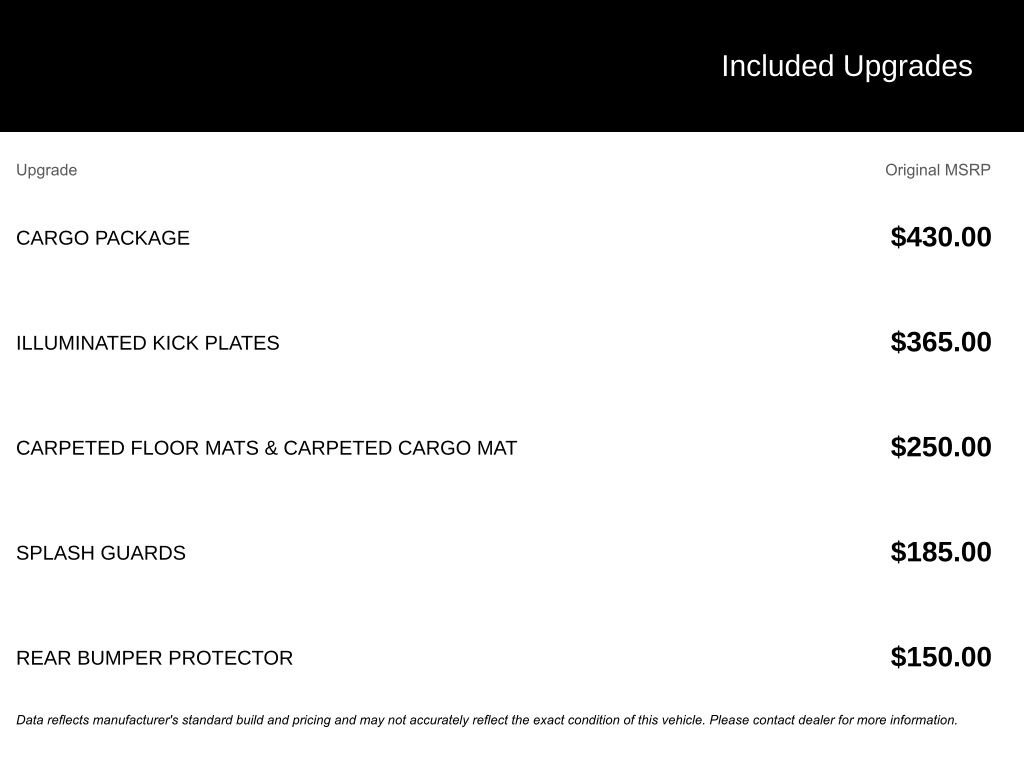
Task: Select the $150.00 MSRP value
Action: [x=941, y=657]
